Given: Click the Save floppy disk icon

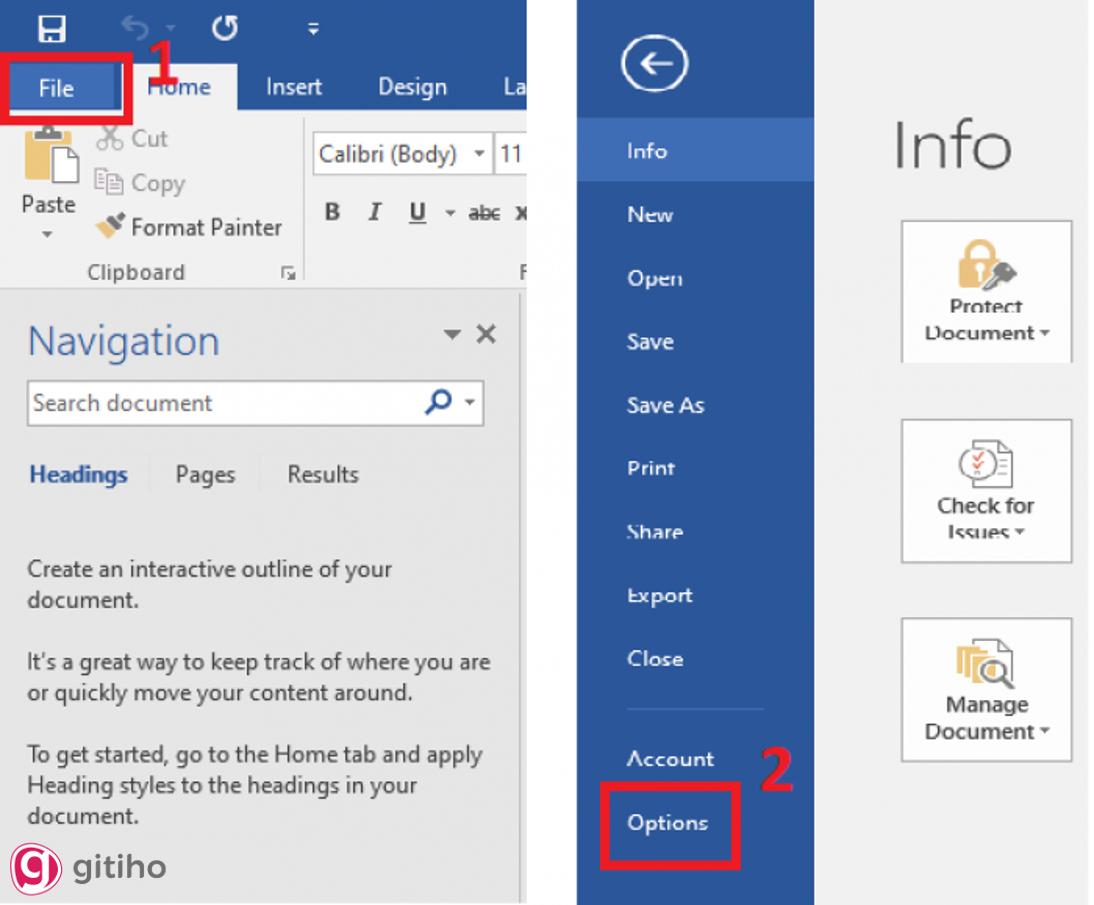Looking at the screenshot, I should 52,29.
